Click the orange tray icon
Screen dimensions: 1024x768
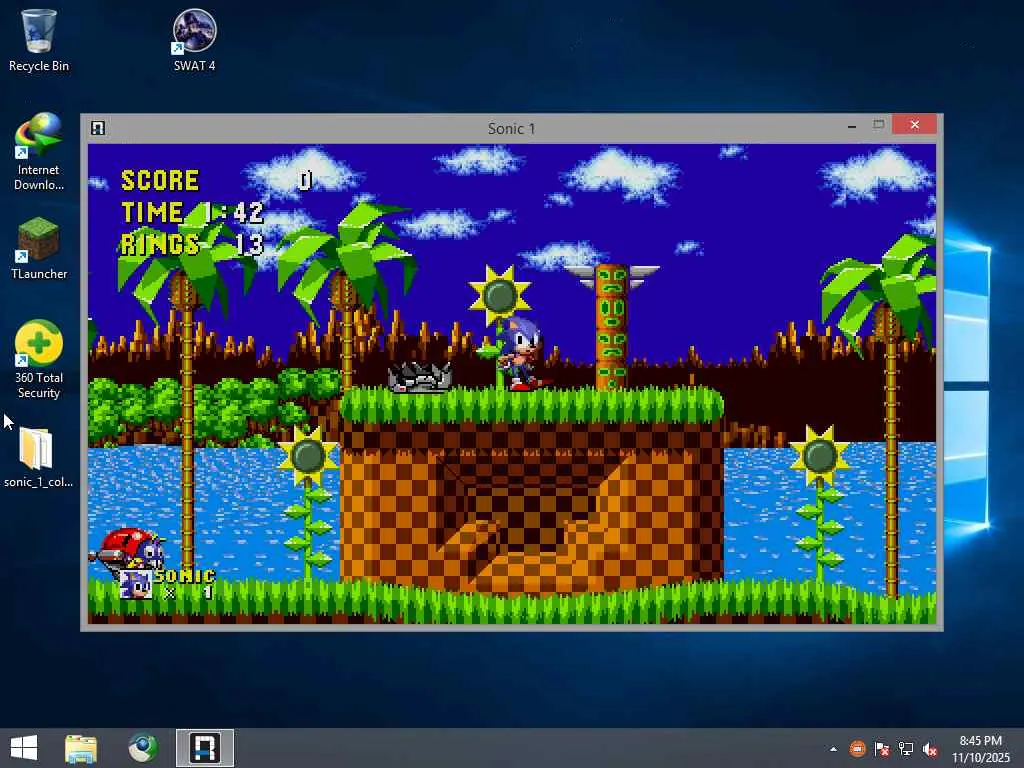[857, 749]
